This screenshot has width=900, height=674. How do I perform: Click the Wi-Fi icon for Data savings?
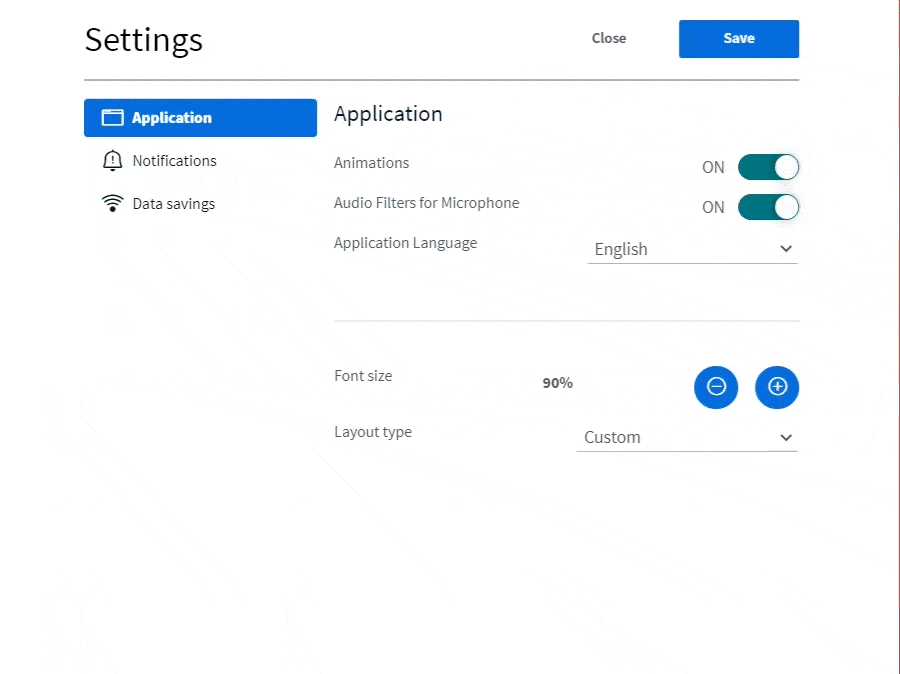pos(112,204)
